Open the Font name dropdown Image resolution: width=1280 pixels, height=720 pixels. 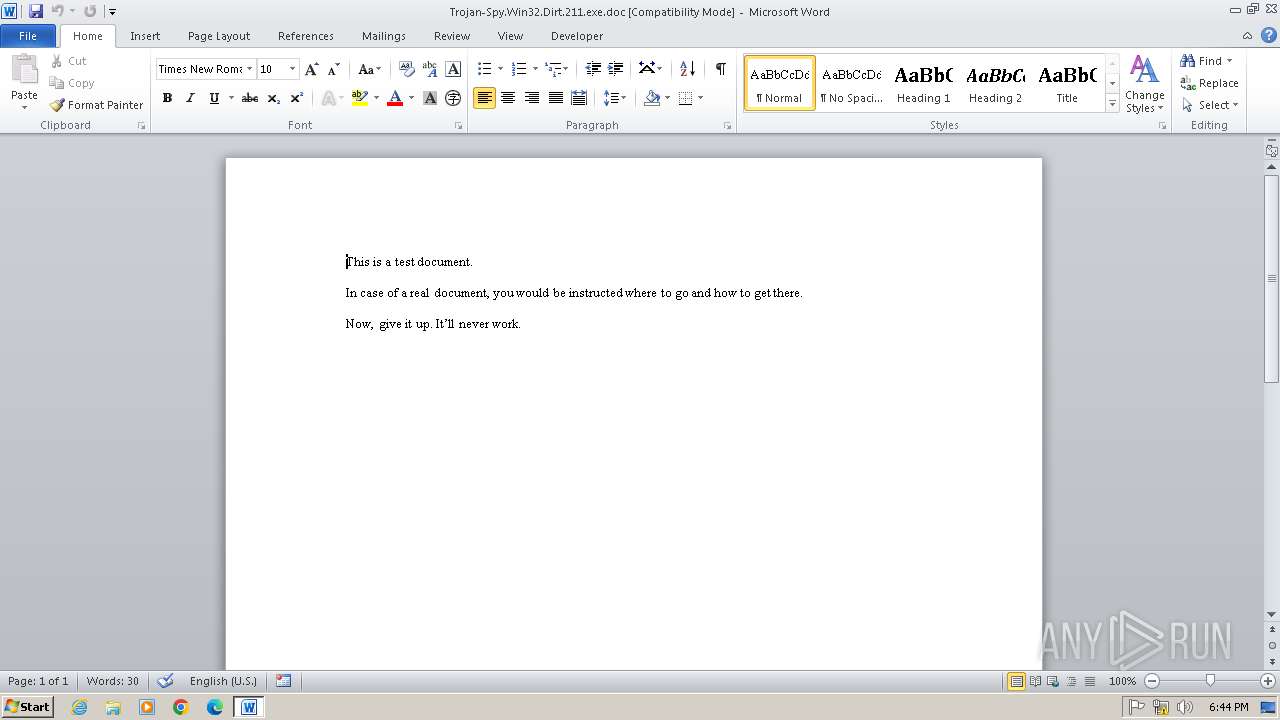(250, 69)
